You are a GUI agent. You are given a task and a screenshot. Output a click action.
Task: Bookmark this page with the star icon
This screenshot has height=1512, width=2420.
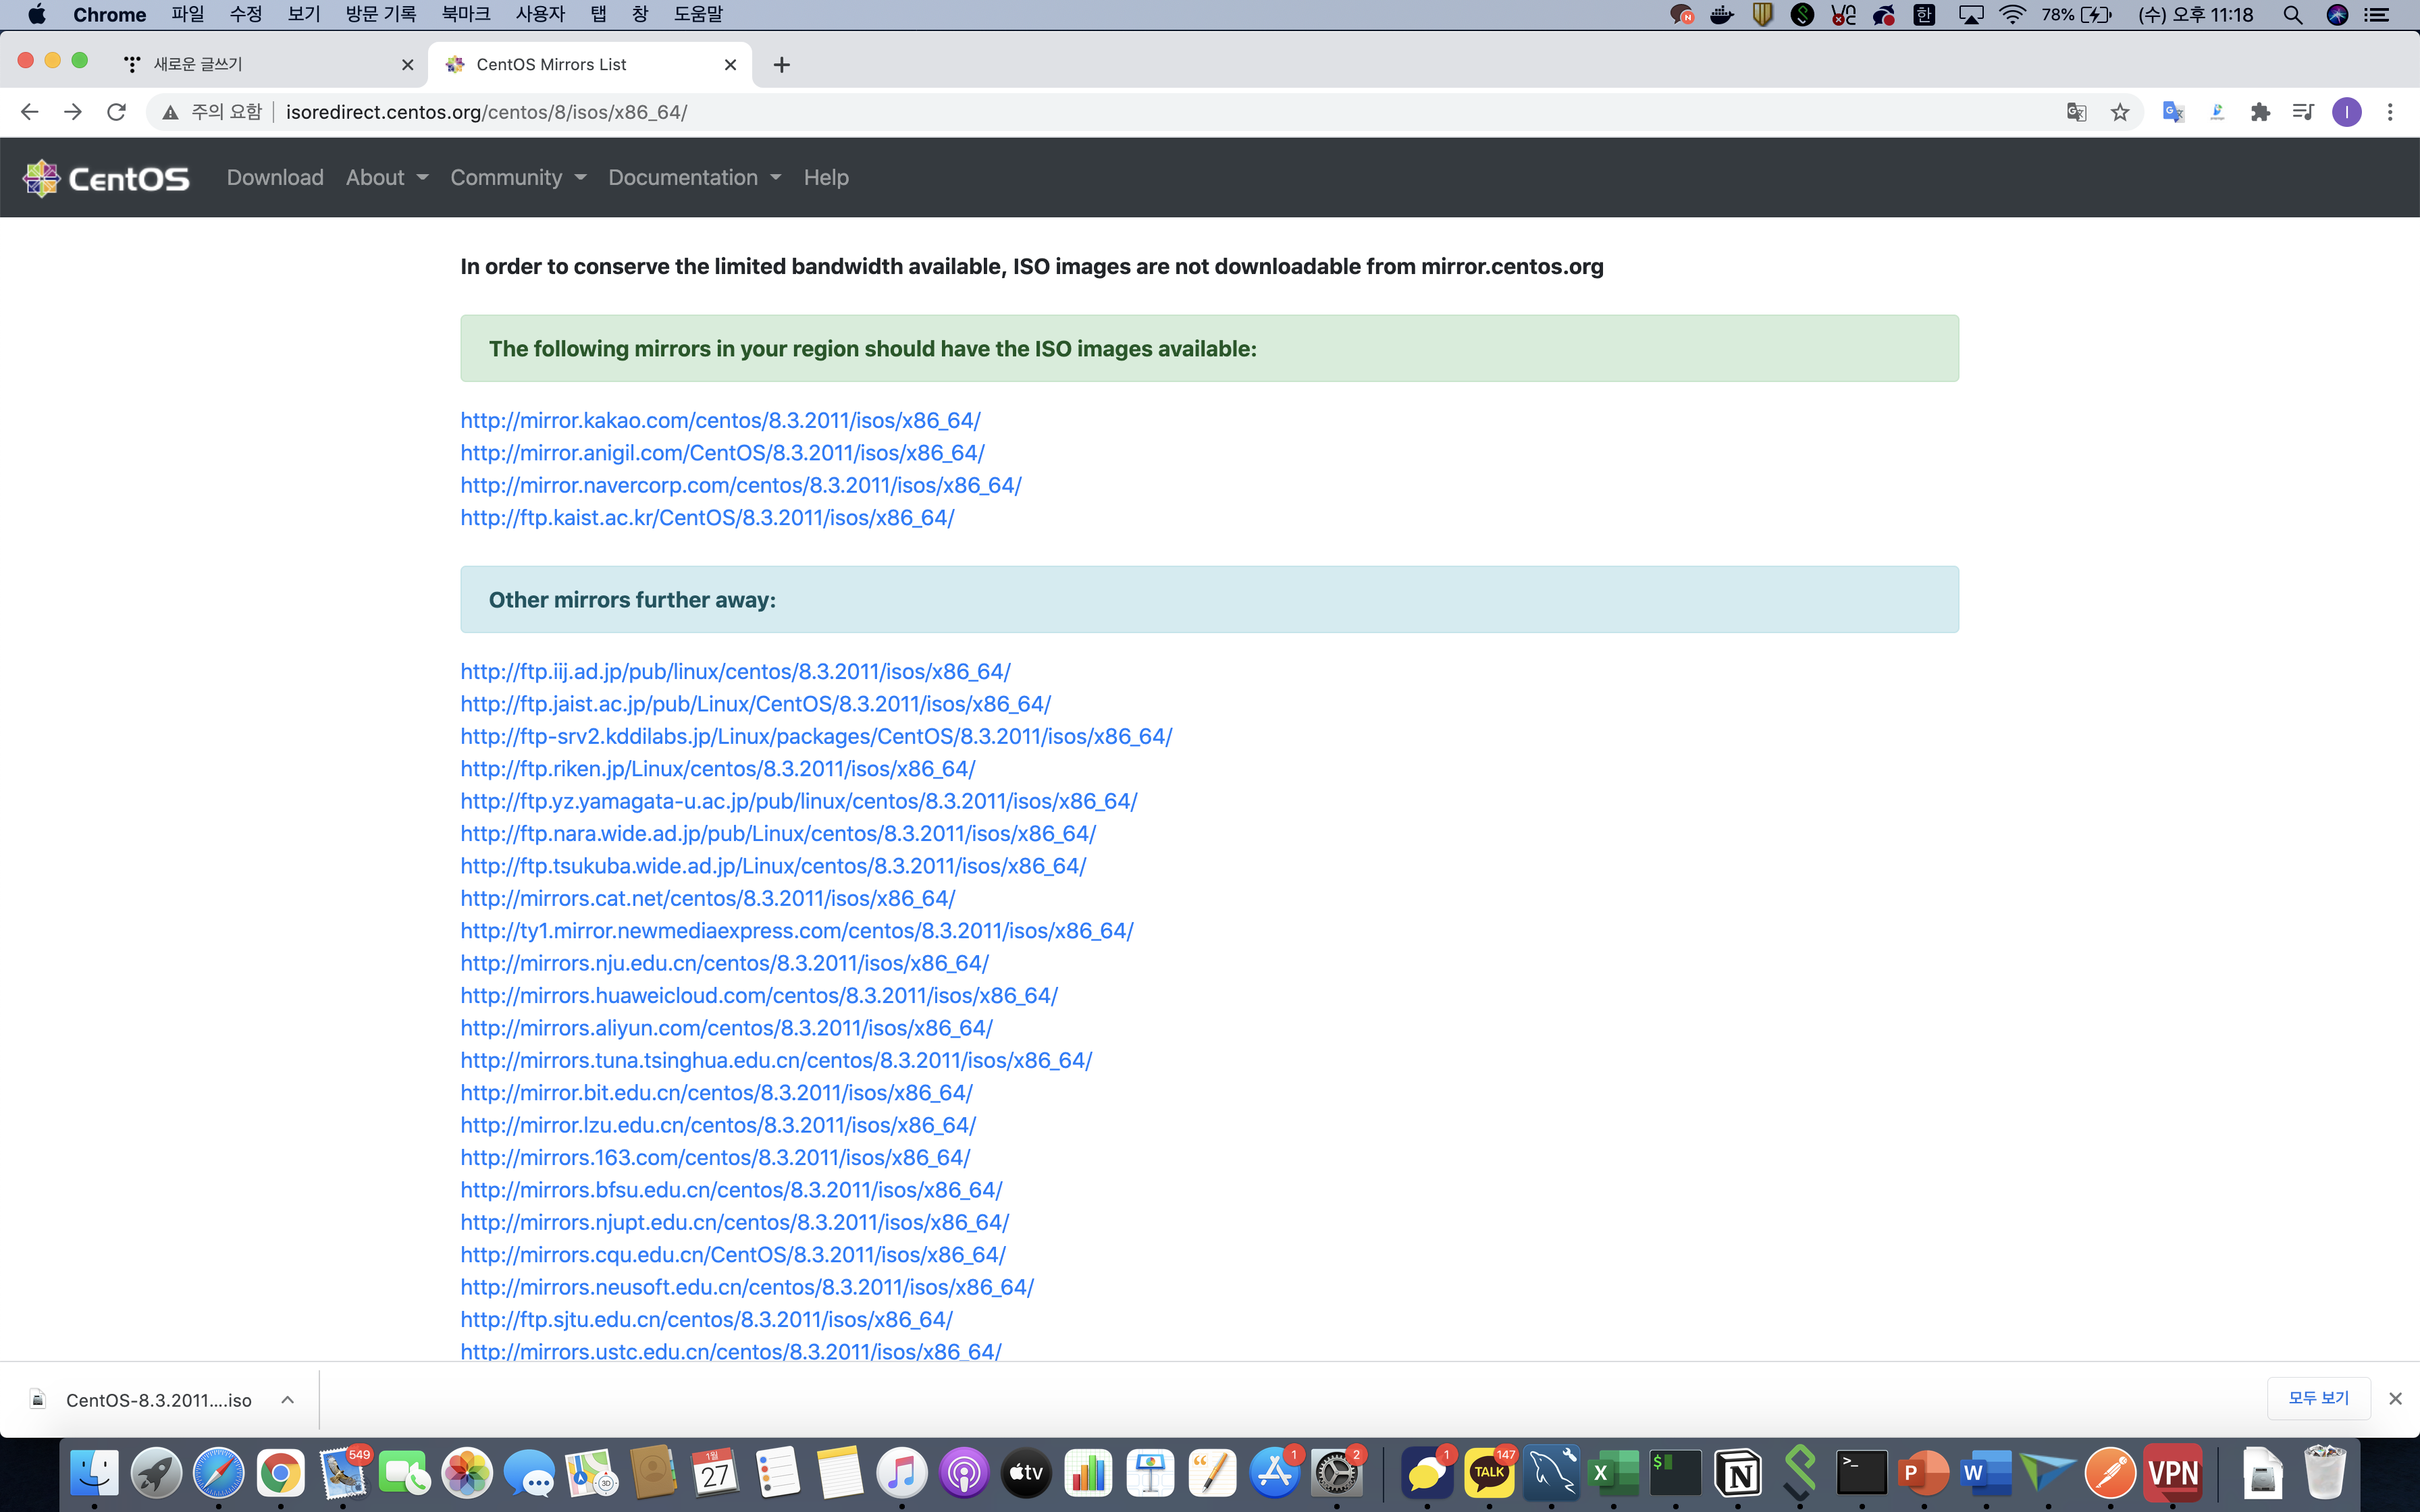[x=2120, y=112]
